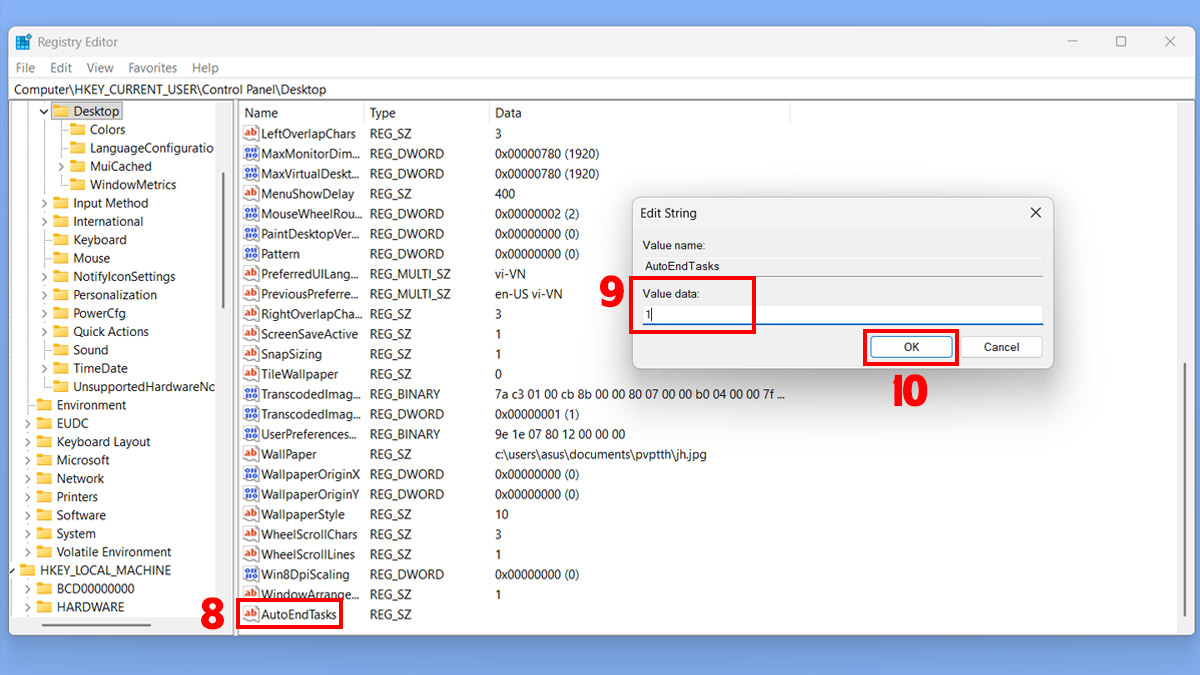Select the TileWallpaper value icon
The image size is (1200, 675).
click(252, 374)
